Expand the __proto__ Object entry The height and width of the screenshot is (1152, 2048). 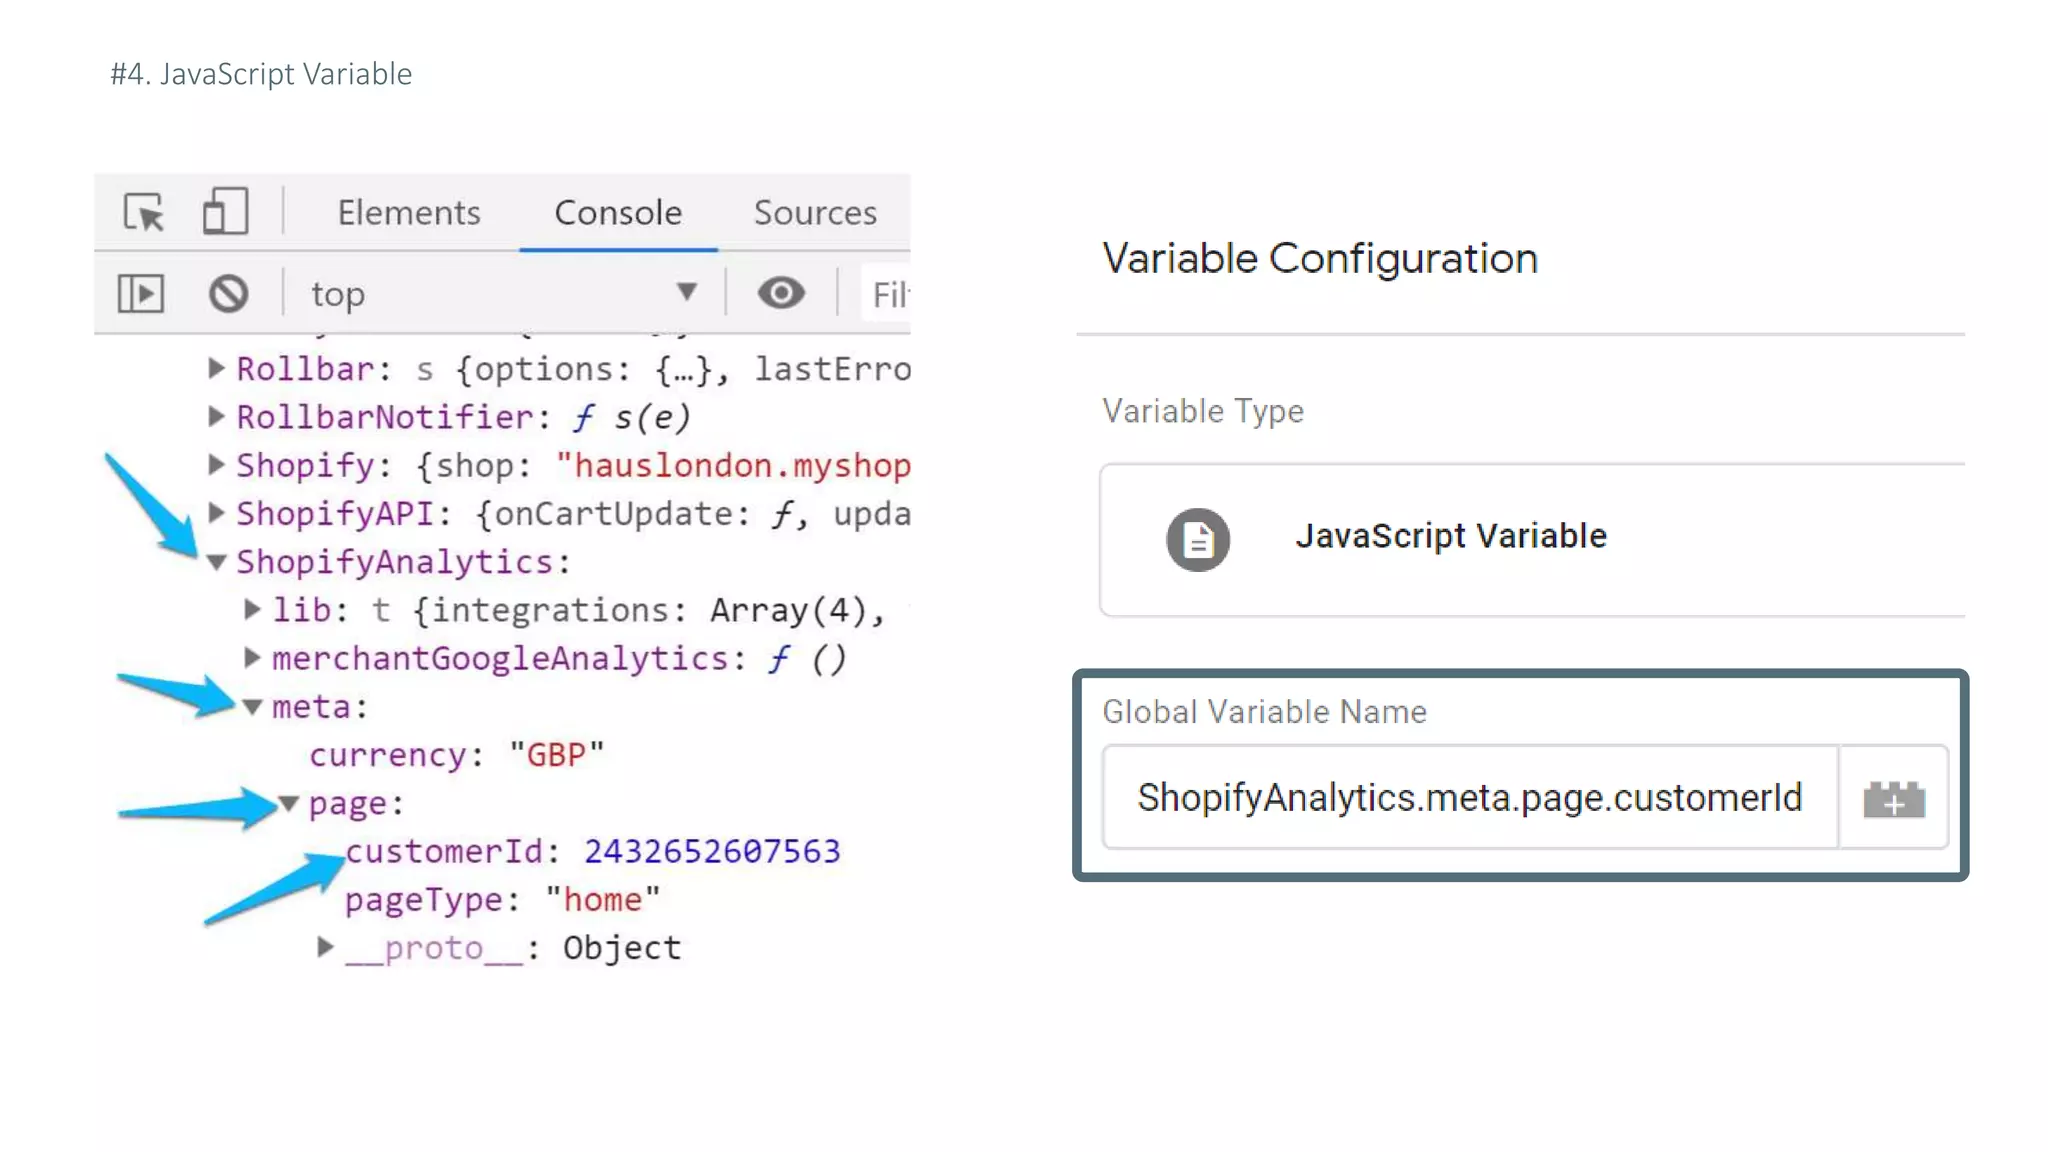324,947
